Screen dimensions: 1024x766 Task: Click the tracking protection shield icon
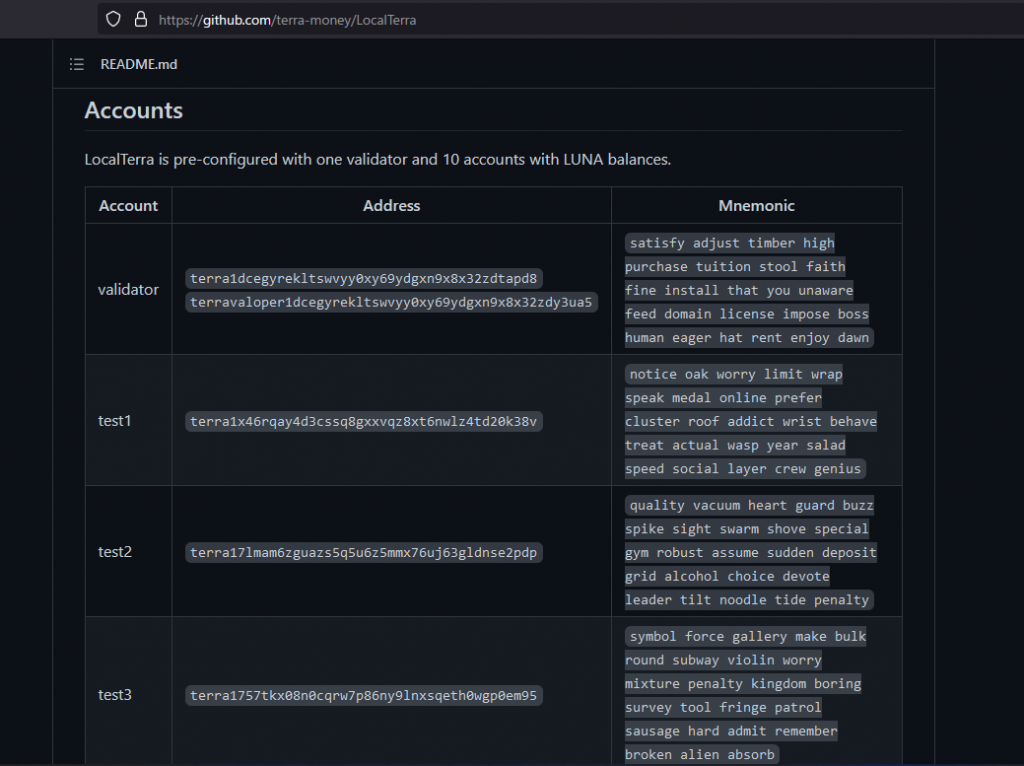113,19
